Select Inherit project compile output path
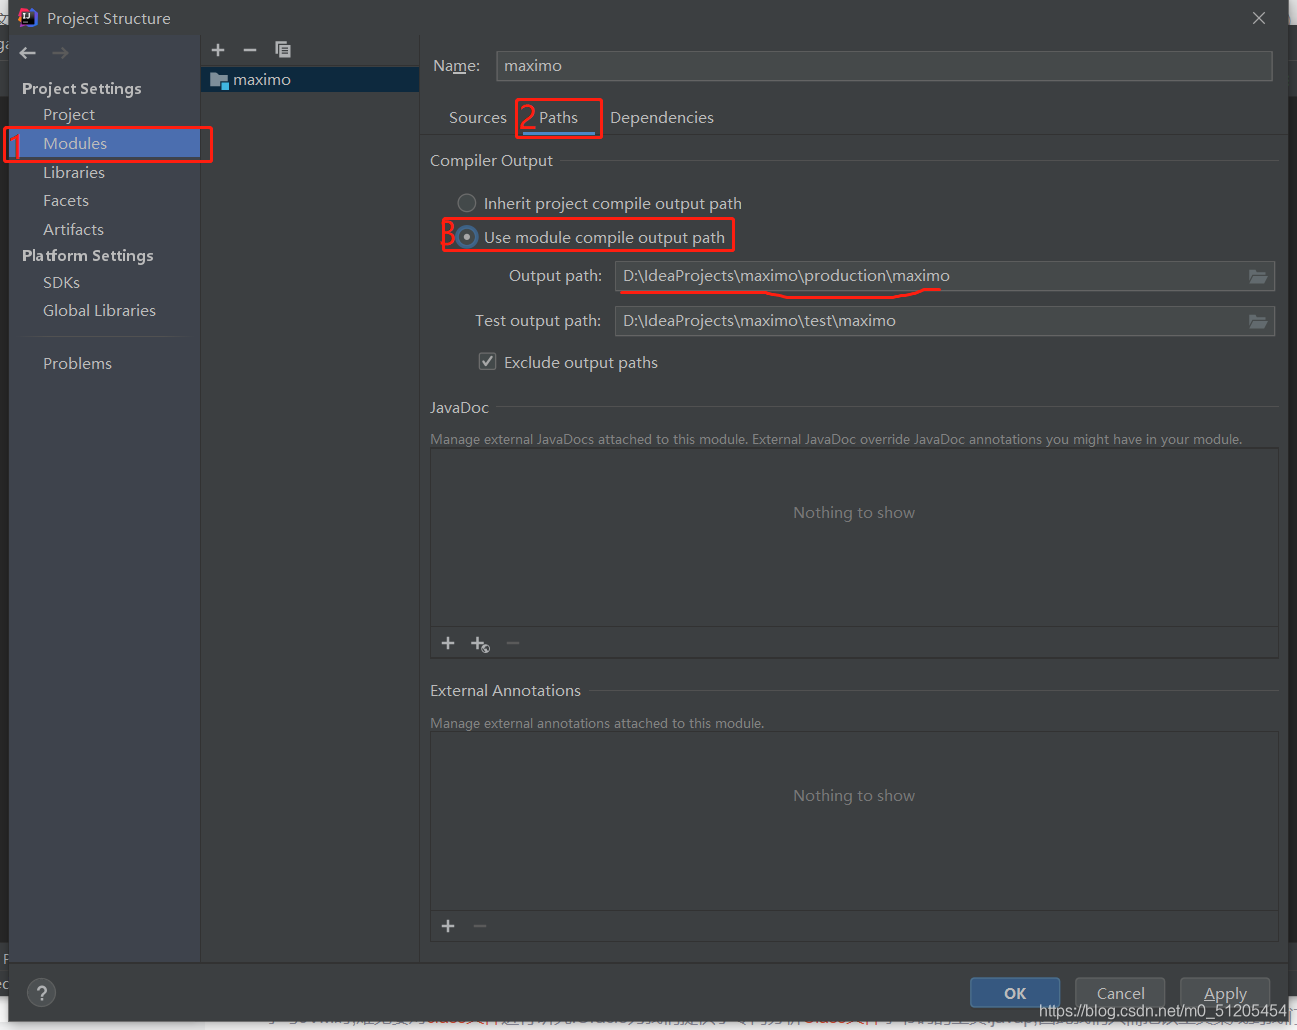1297x1030 pixels. pyautogui.click(x=467, y=203)
